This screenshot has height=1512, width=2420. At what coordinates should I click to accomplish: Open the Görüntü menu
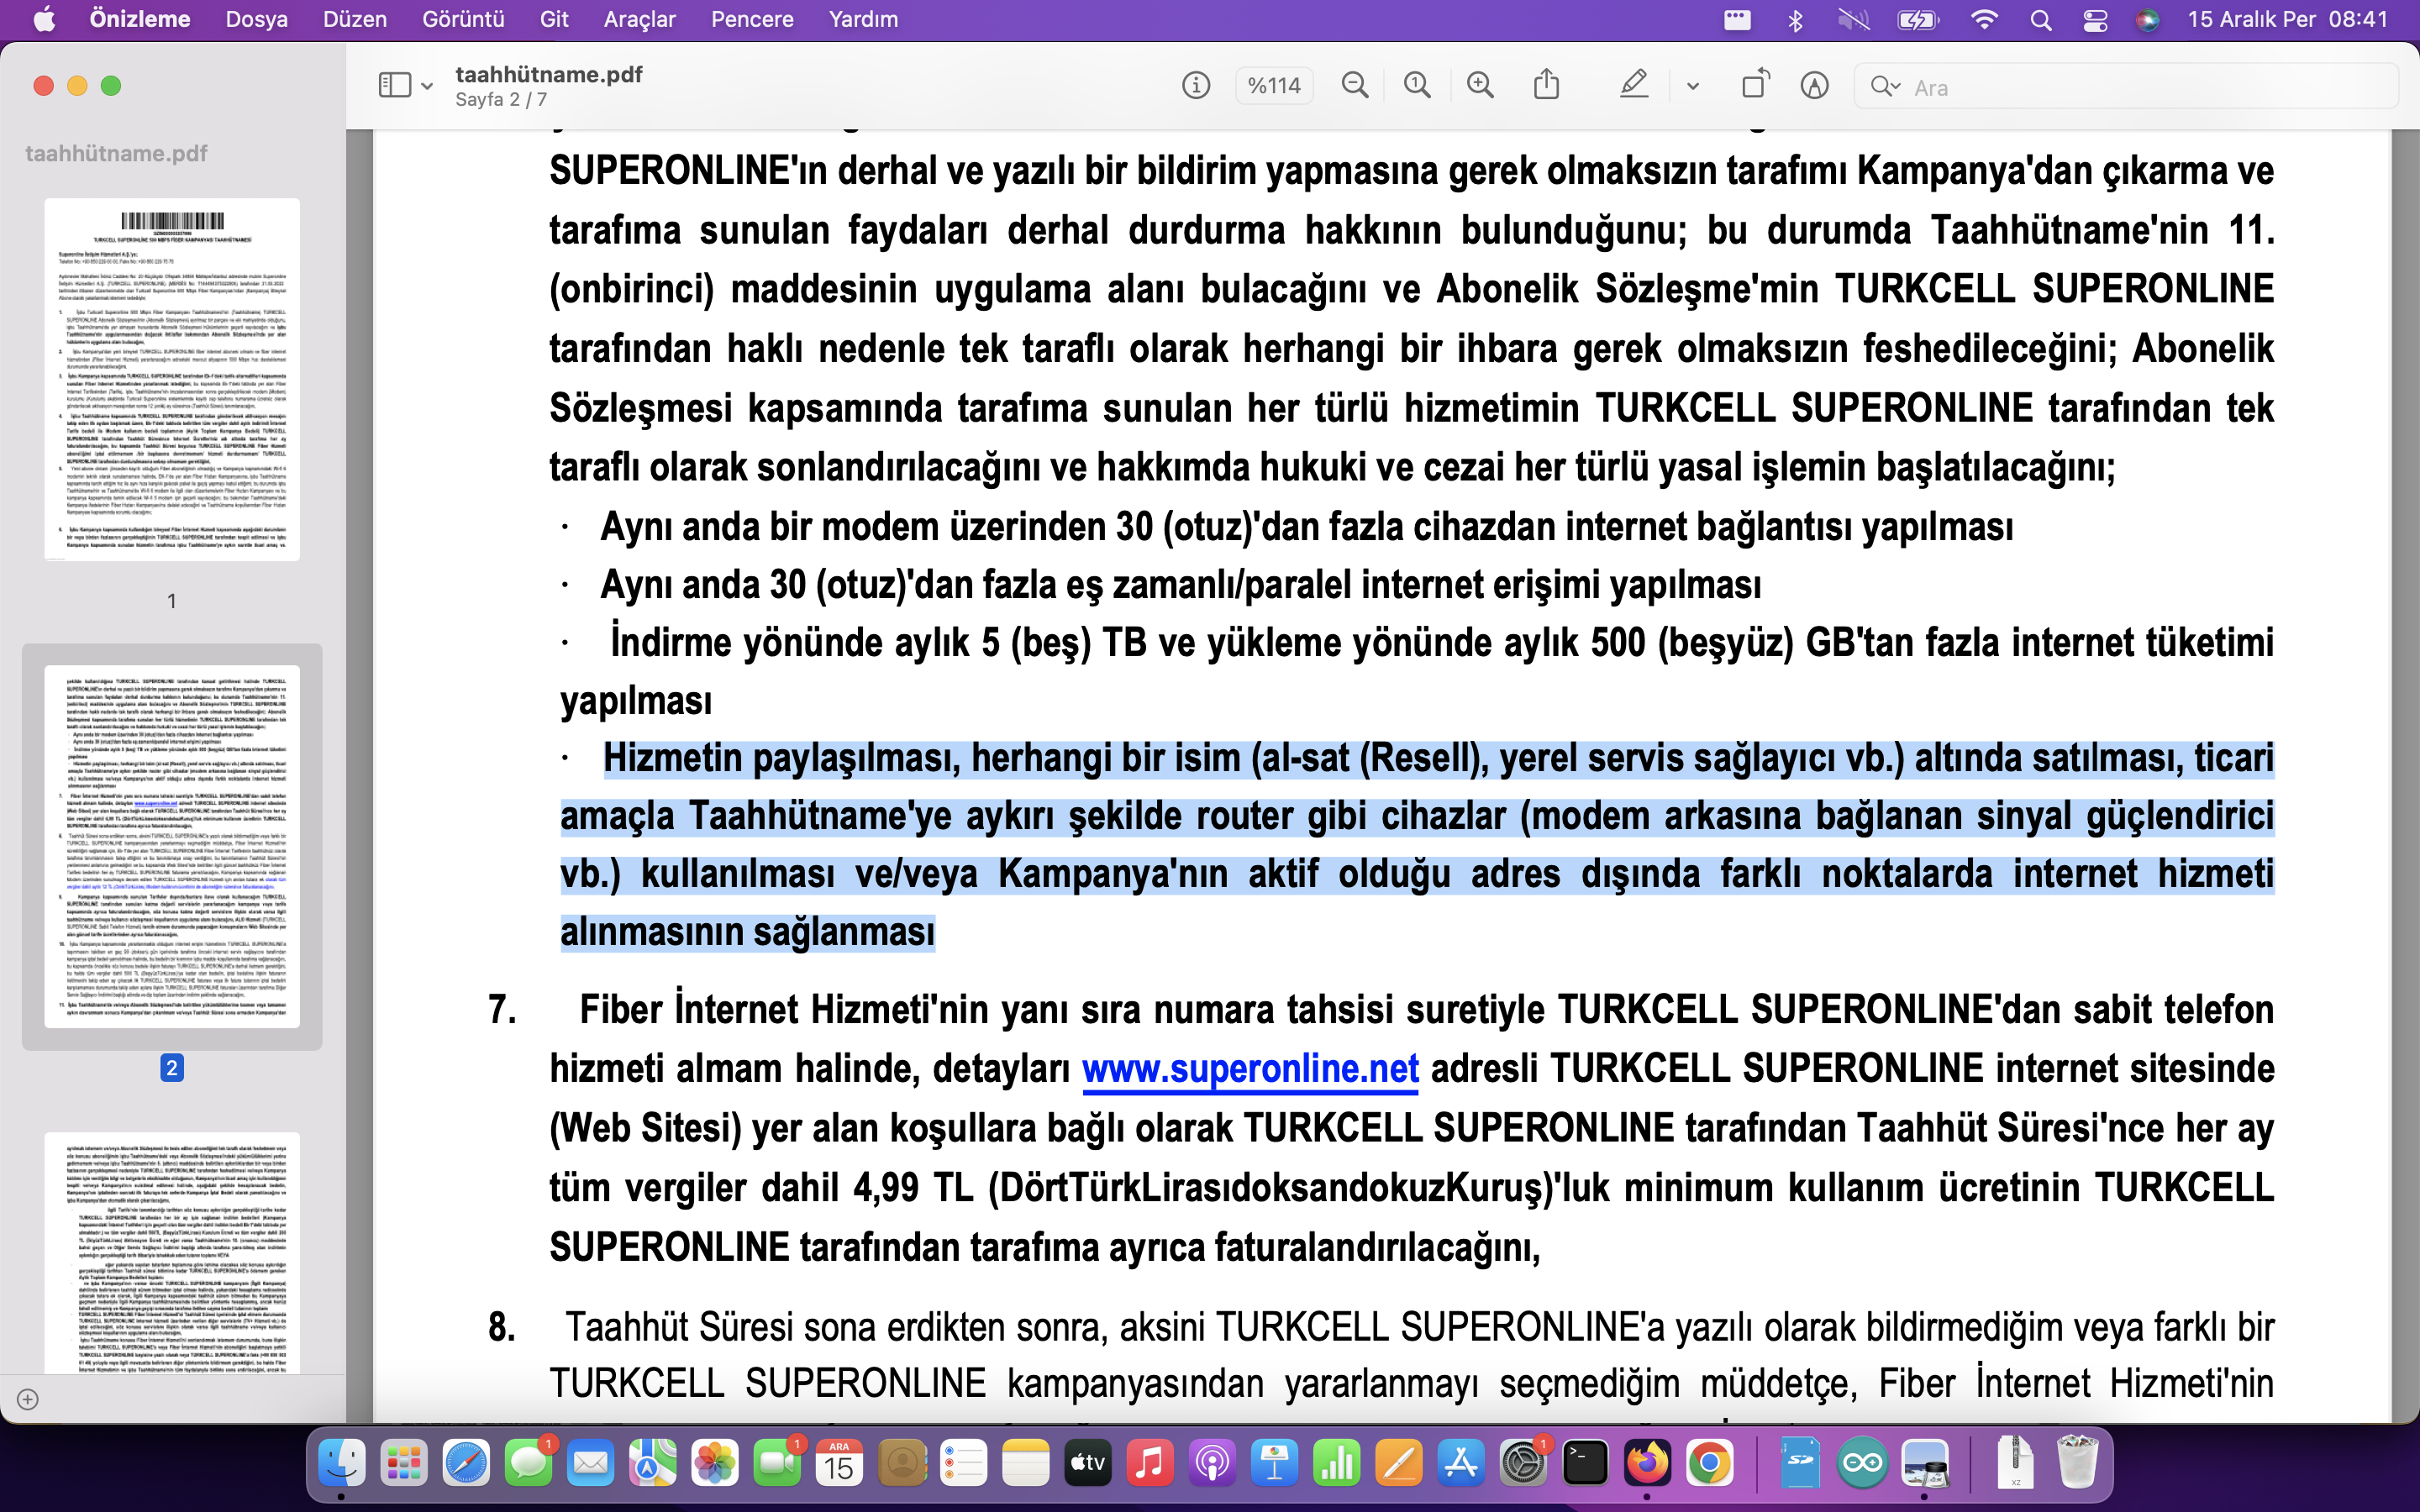point(463,19)
